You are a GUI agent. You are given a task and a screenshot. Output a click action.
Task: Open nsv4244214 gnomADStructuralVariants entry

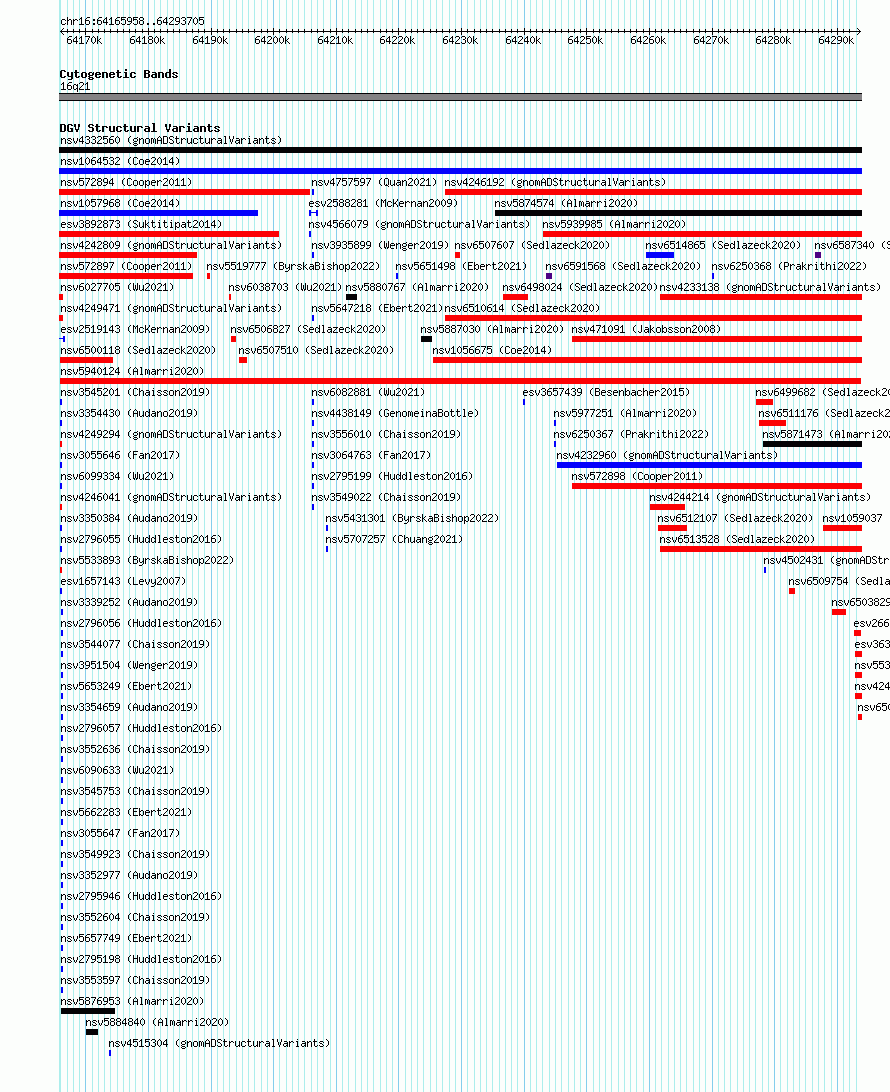click(x=760, y=495)
